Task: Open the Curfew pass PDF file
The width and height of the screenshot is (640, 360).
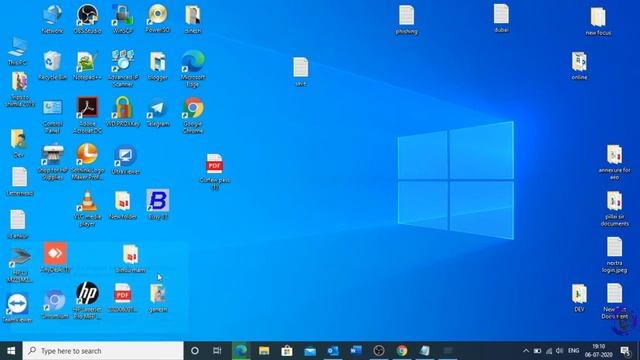Action: click(215, 171)
